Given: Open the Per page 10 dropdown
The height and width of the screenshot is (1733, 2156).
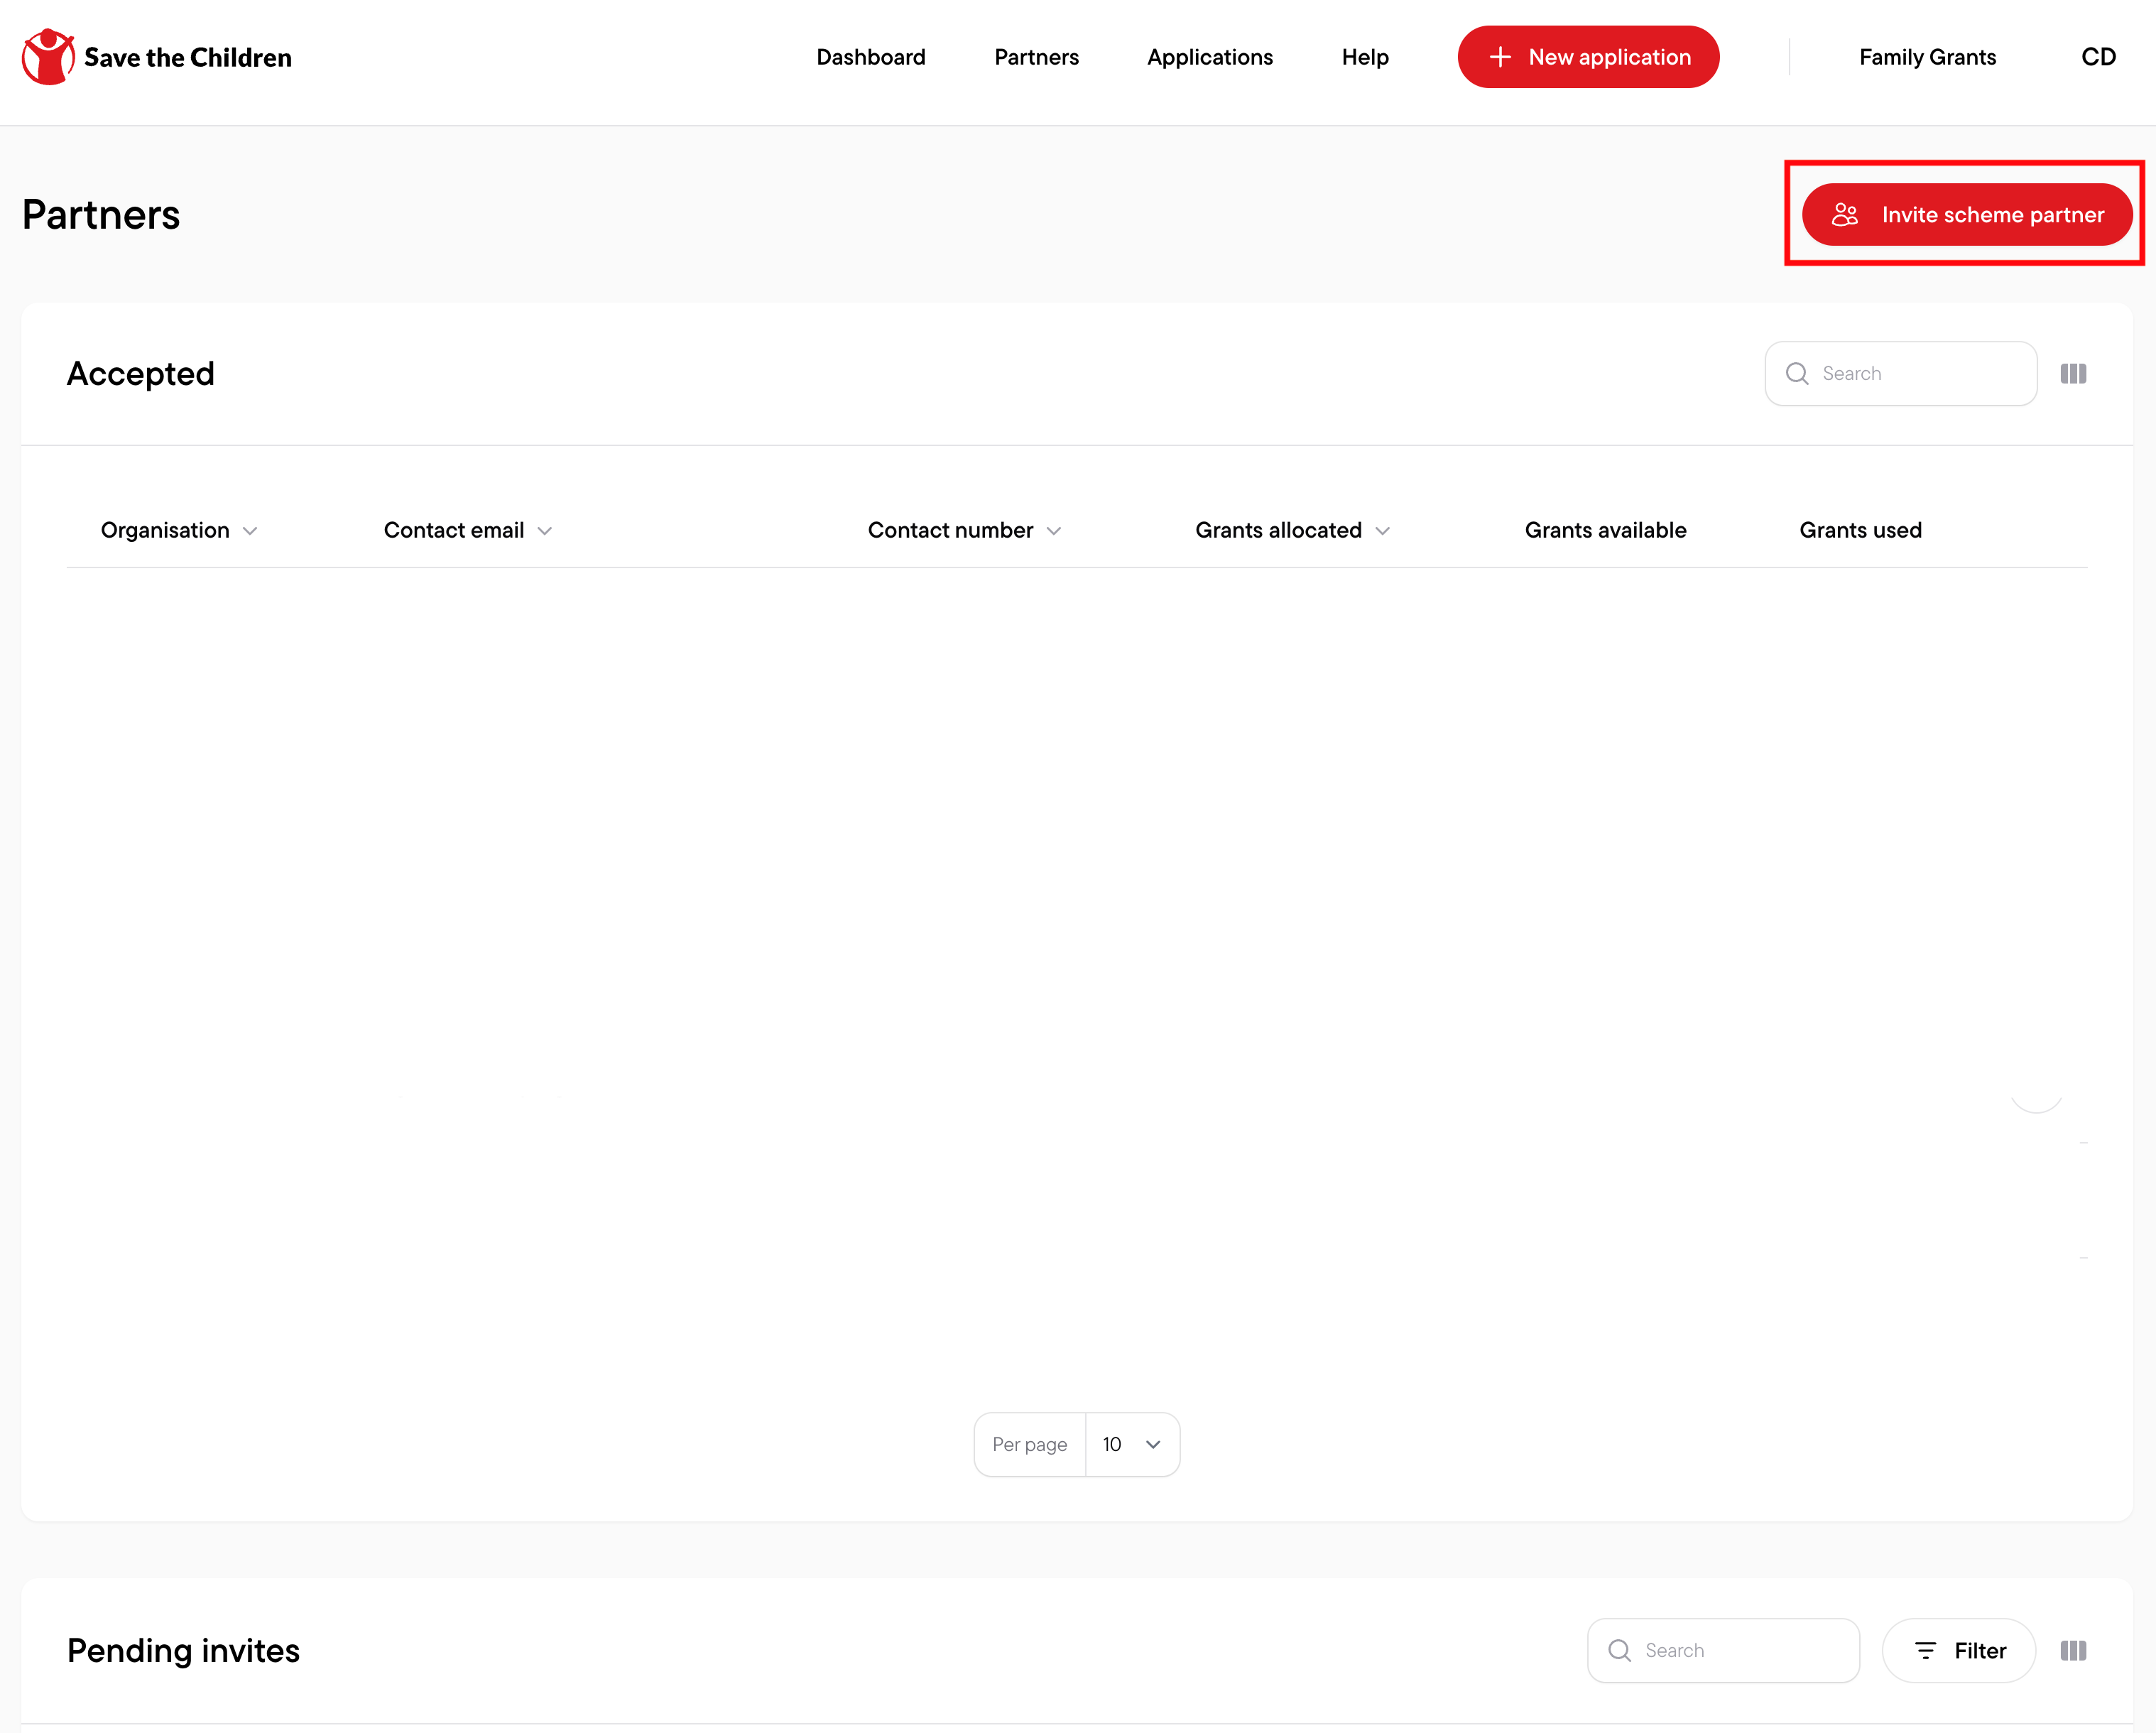Looking at the screenshot, I should point(1132,1444).
